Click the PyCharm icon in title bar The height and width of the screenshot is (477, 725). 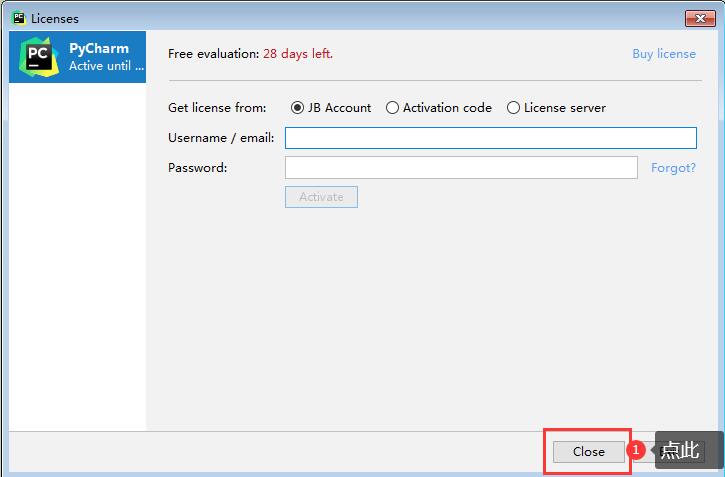(x=19, y=18)
